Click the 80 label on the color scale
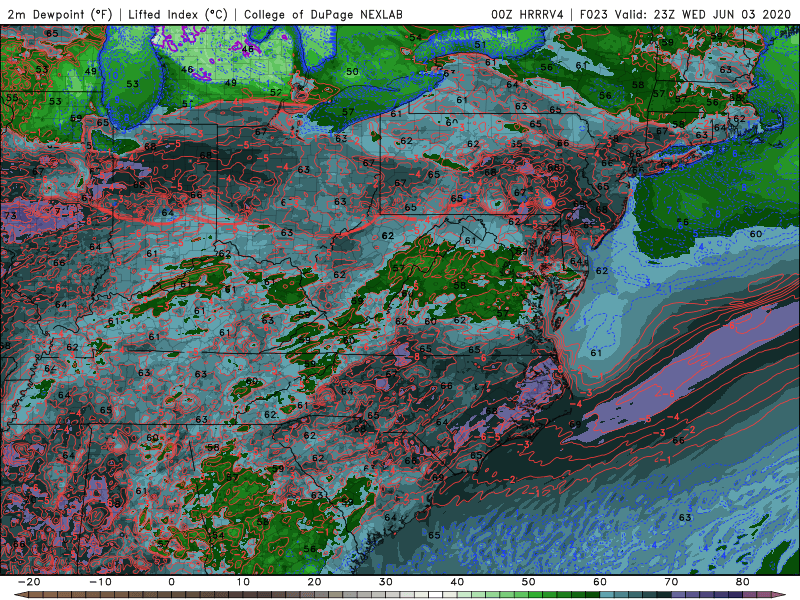This screenshot has width=800, height=600. coord(743,582)
